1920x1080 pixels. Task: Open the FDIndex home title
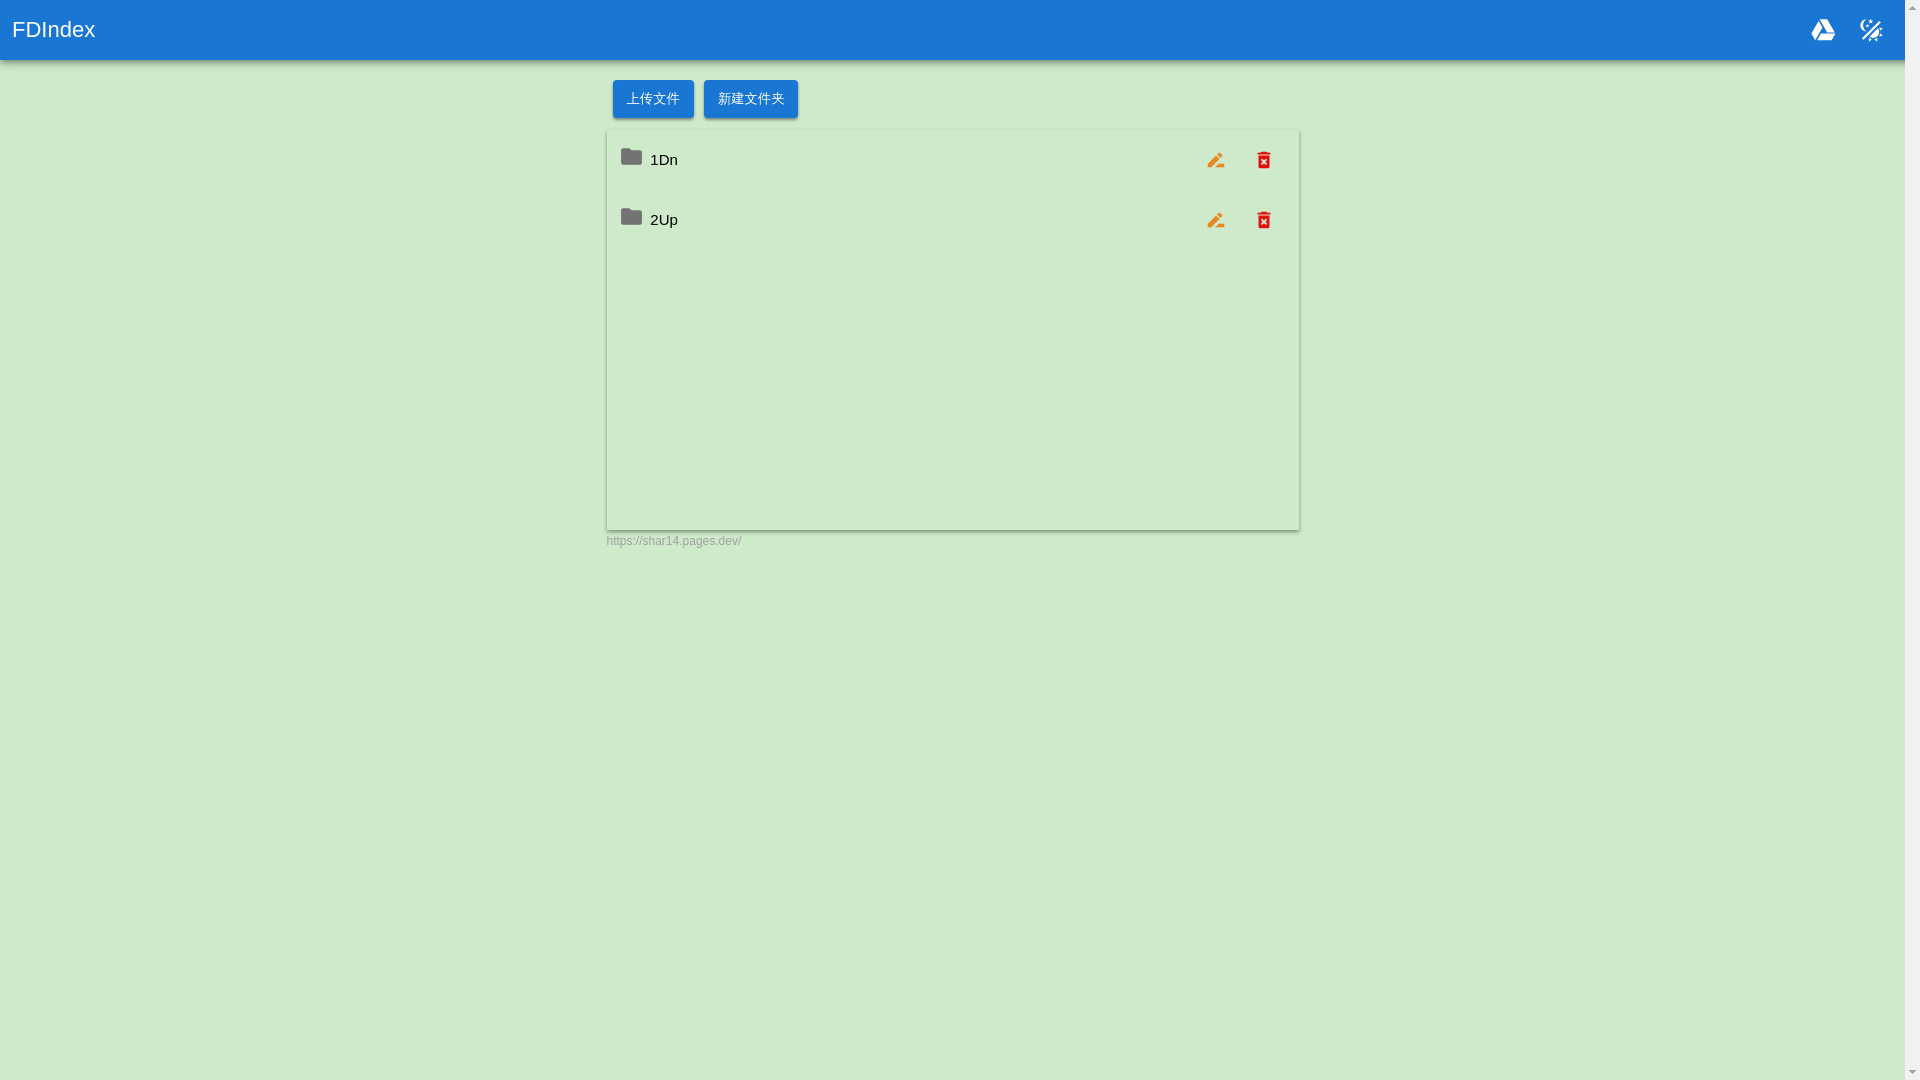[54, 30]
